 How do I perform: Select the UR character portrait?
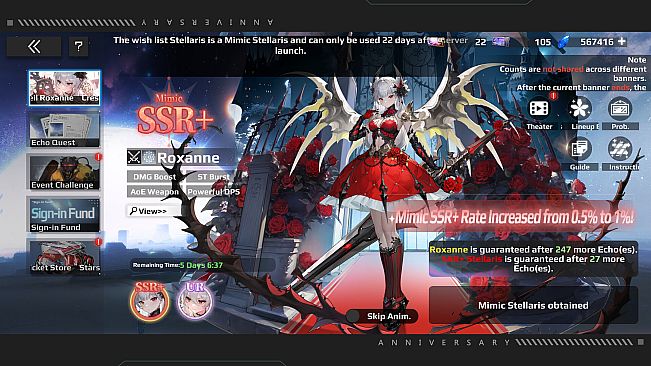tap(195, 301)
